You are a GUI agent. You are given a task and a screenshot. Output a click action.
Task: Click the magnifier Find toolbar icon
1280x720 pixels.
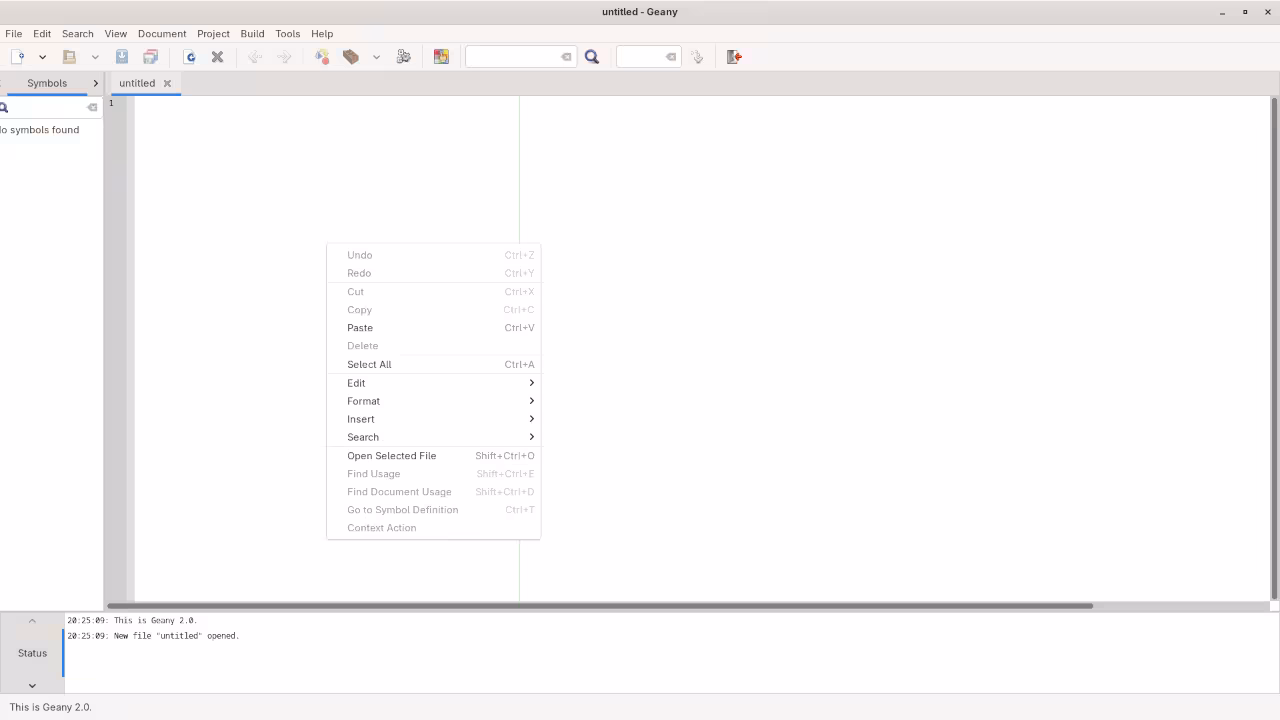click(x=592, y=57)
